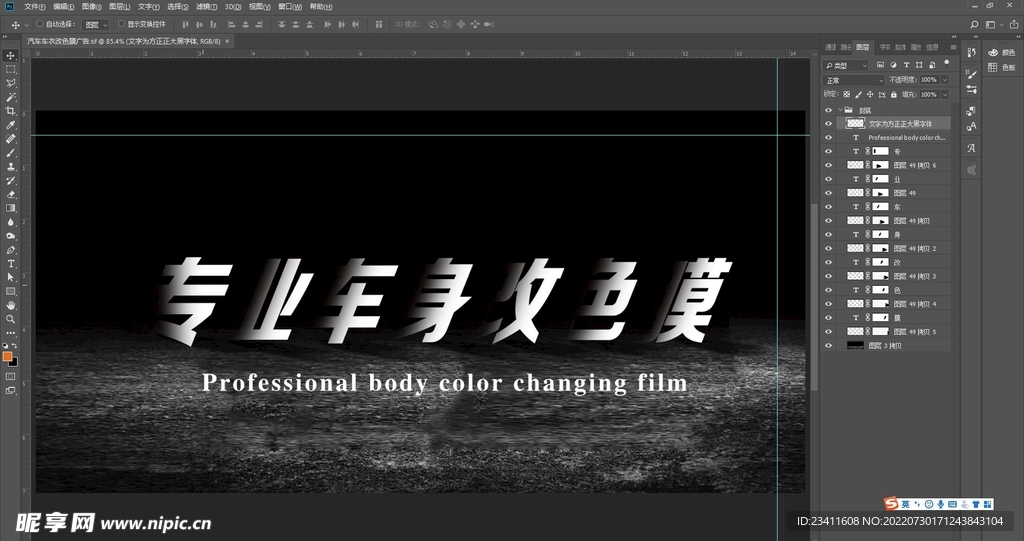The height and width of the screenshot is (541, 1024).
Task: Click the orange foreground color swatch
Action: [x=8, y=356]
